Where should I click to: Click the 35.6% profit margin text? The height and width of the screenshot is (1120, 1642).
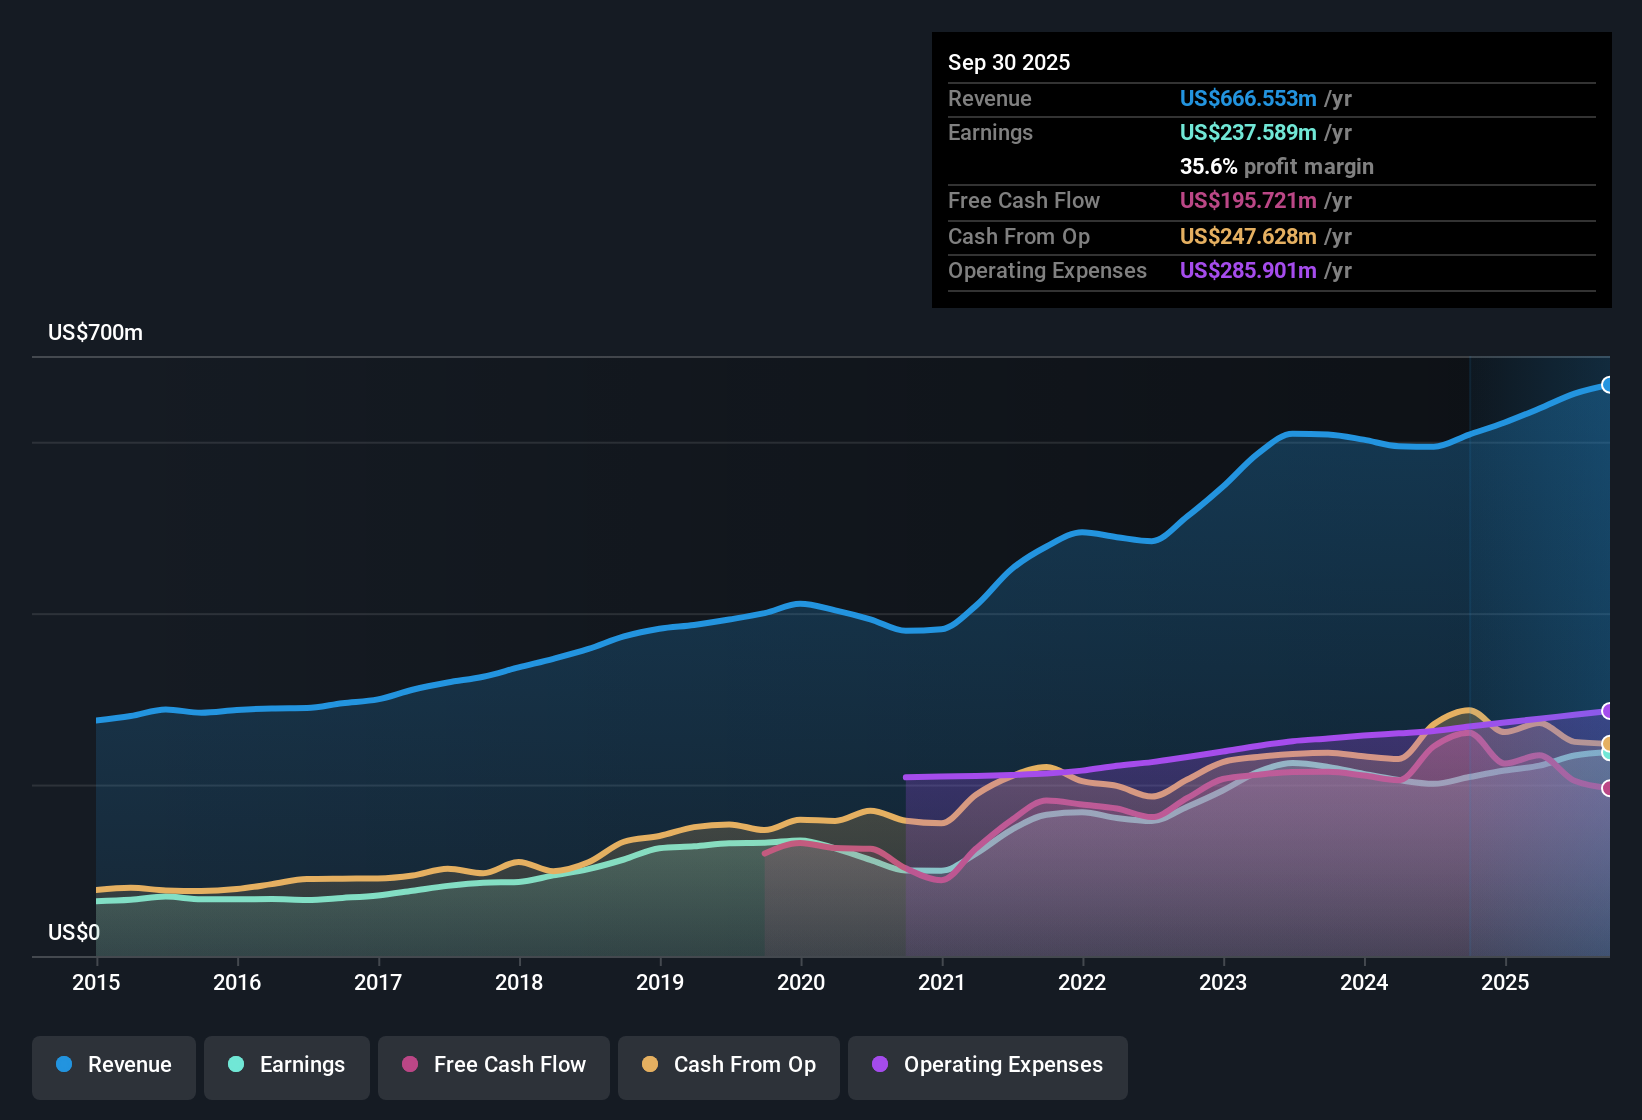pos(1277,167)
